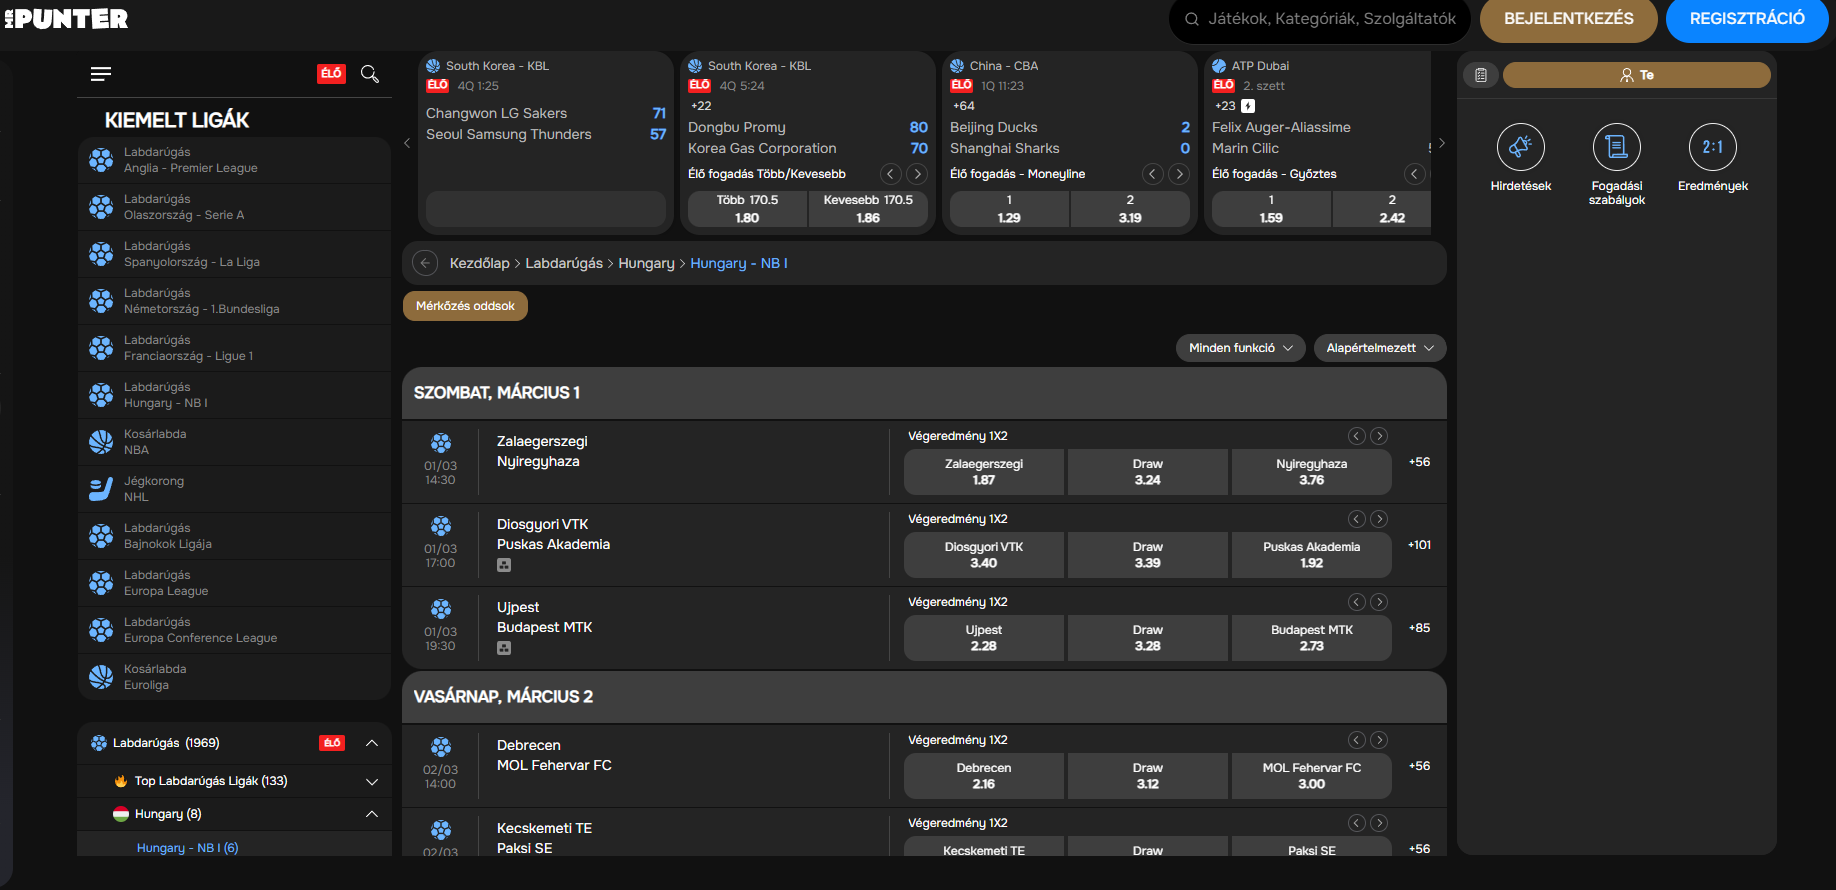Select the Mérkőzés oddsok tab

click(x=465, y=306)
